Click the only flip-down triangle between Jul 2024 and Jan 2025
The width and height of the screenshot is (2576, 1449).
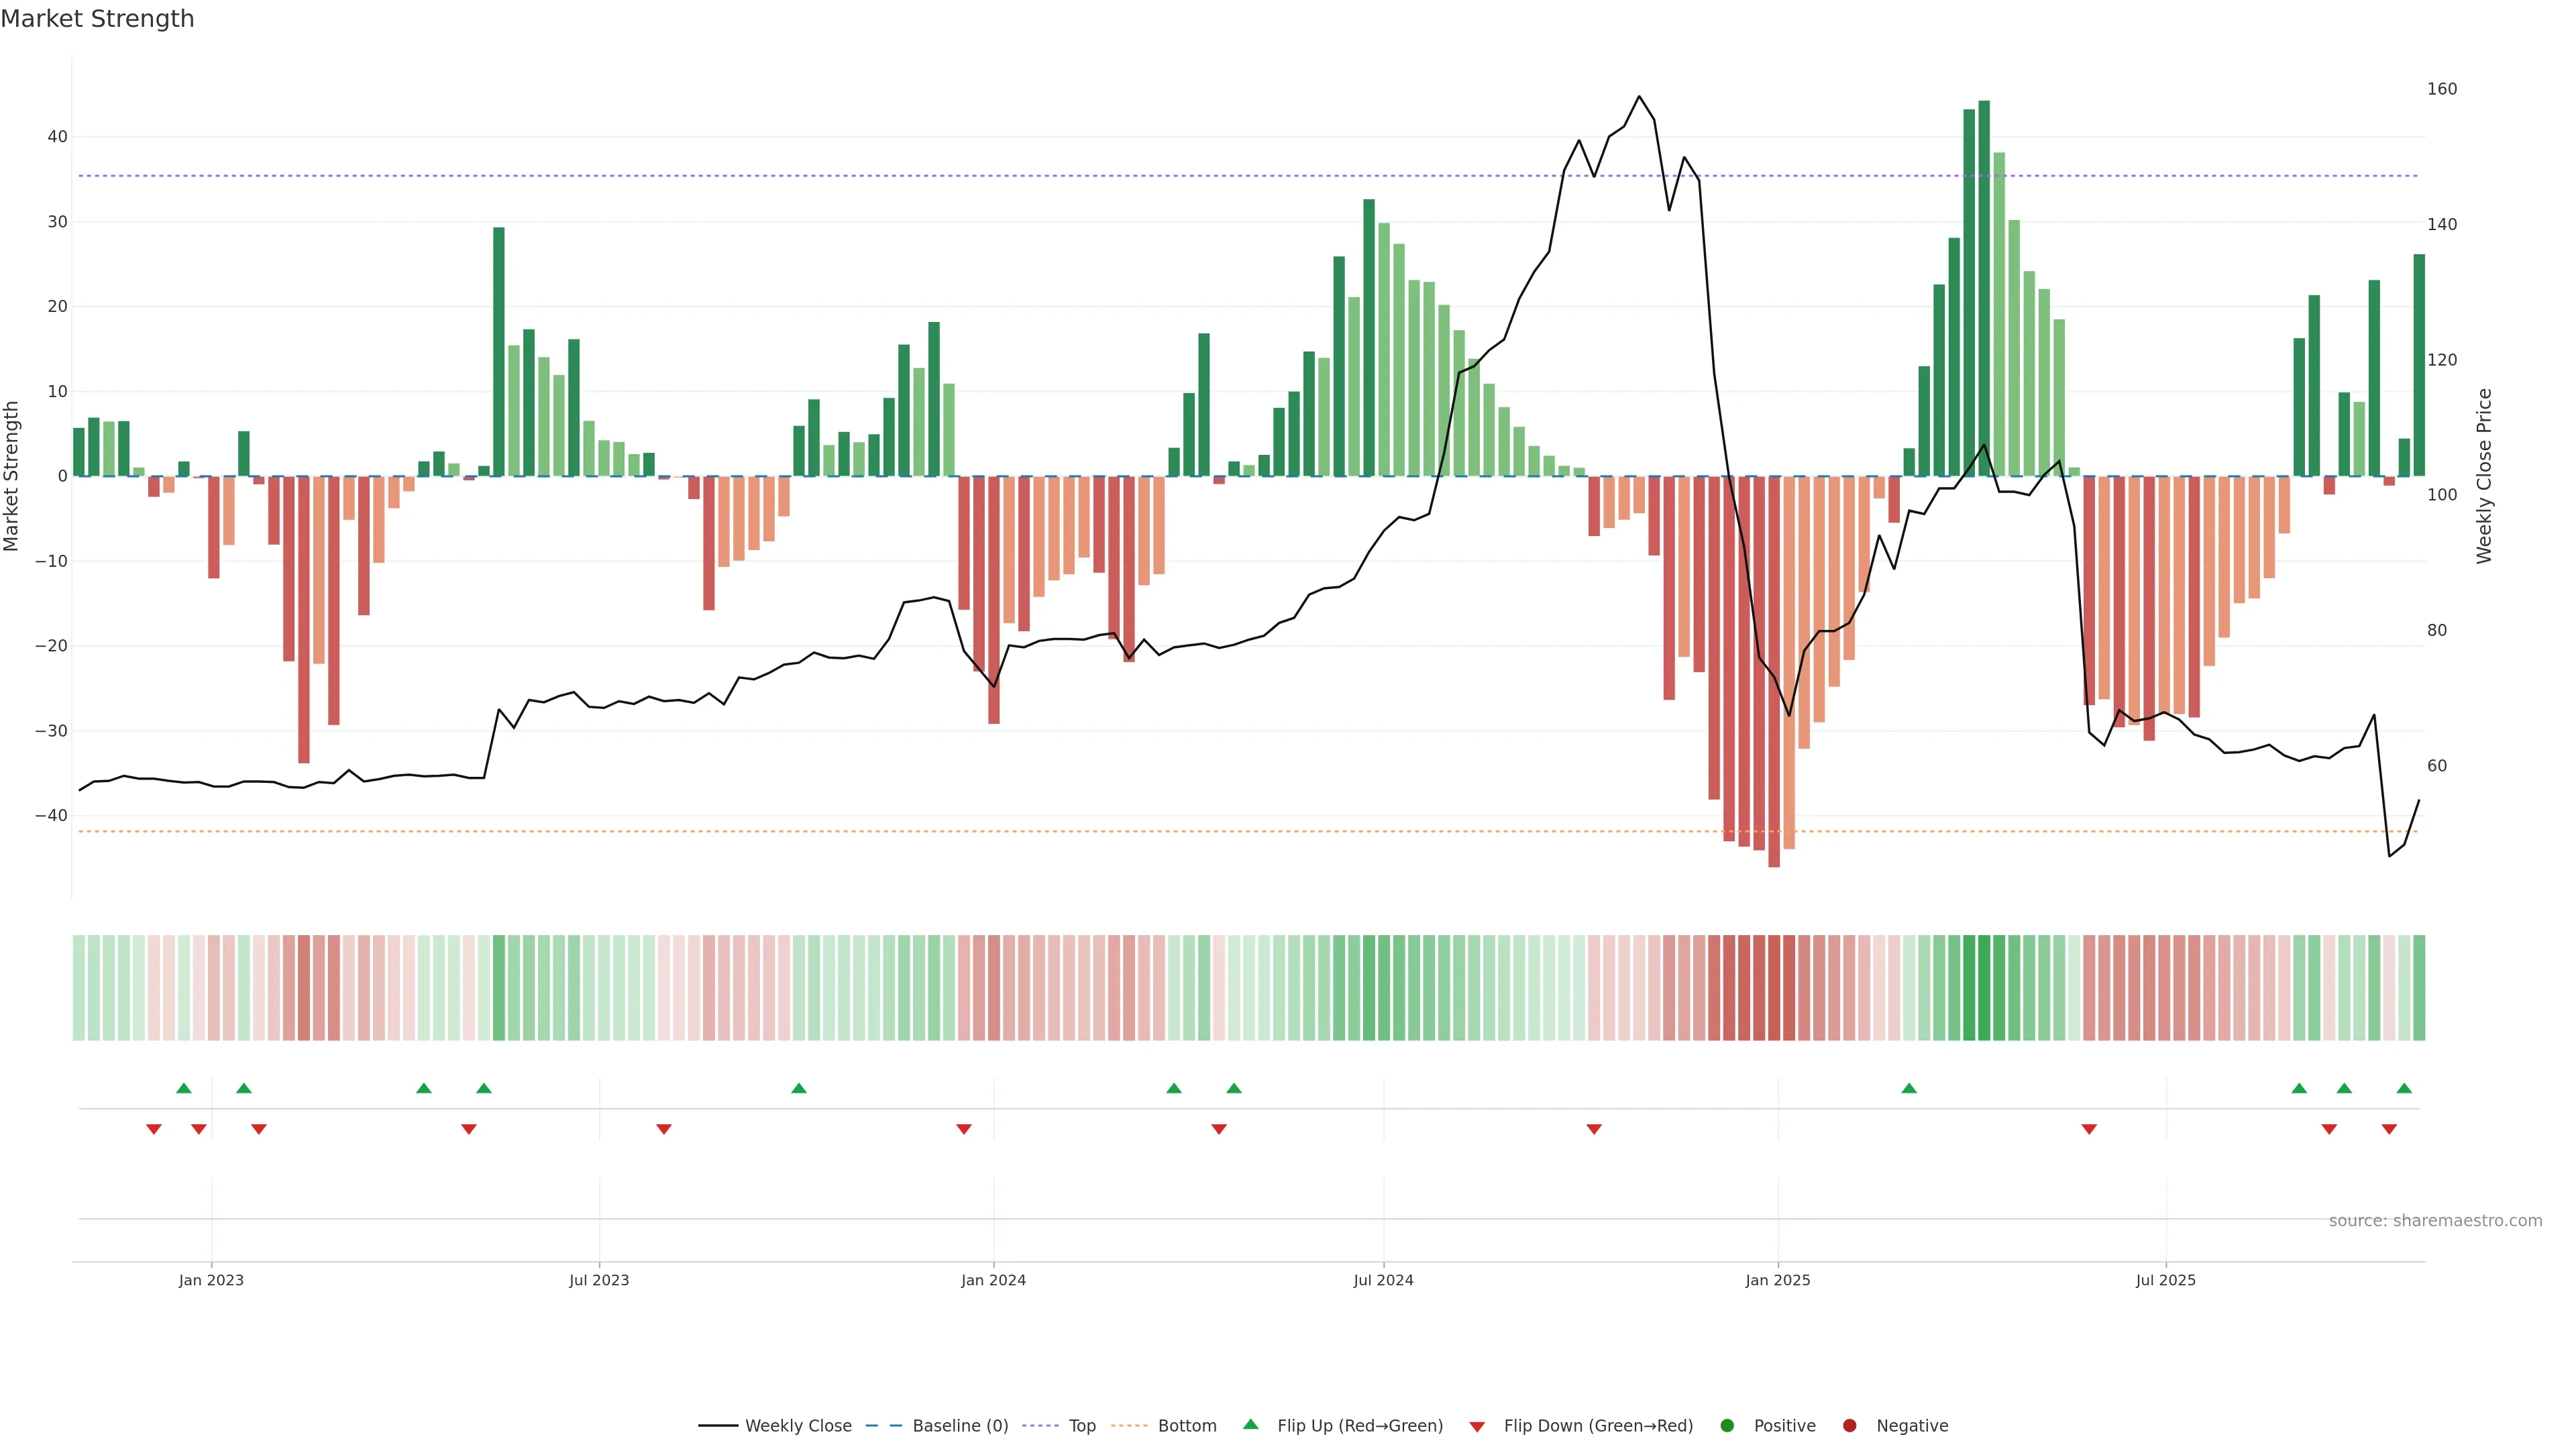point(1594,1129)
